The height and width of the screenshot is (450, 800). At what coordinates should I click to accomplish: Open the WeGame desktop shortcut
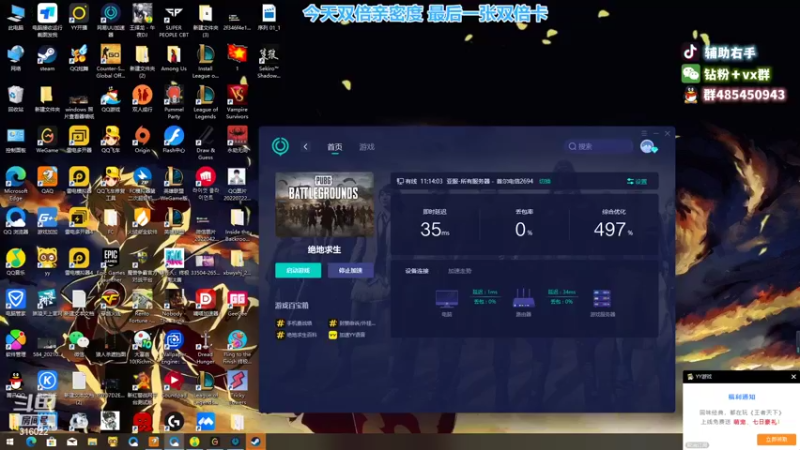(x=47, y=140)
